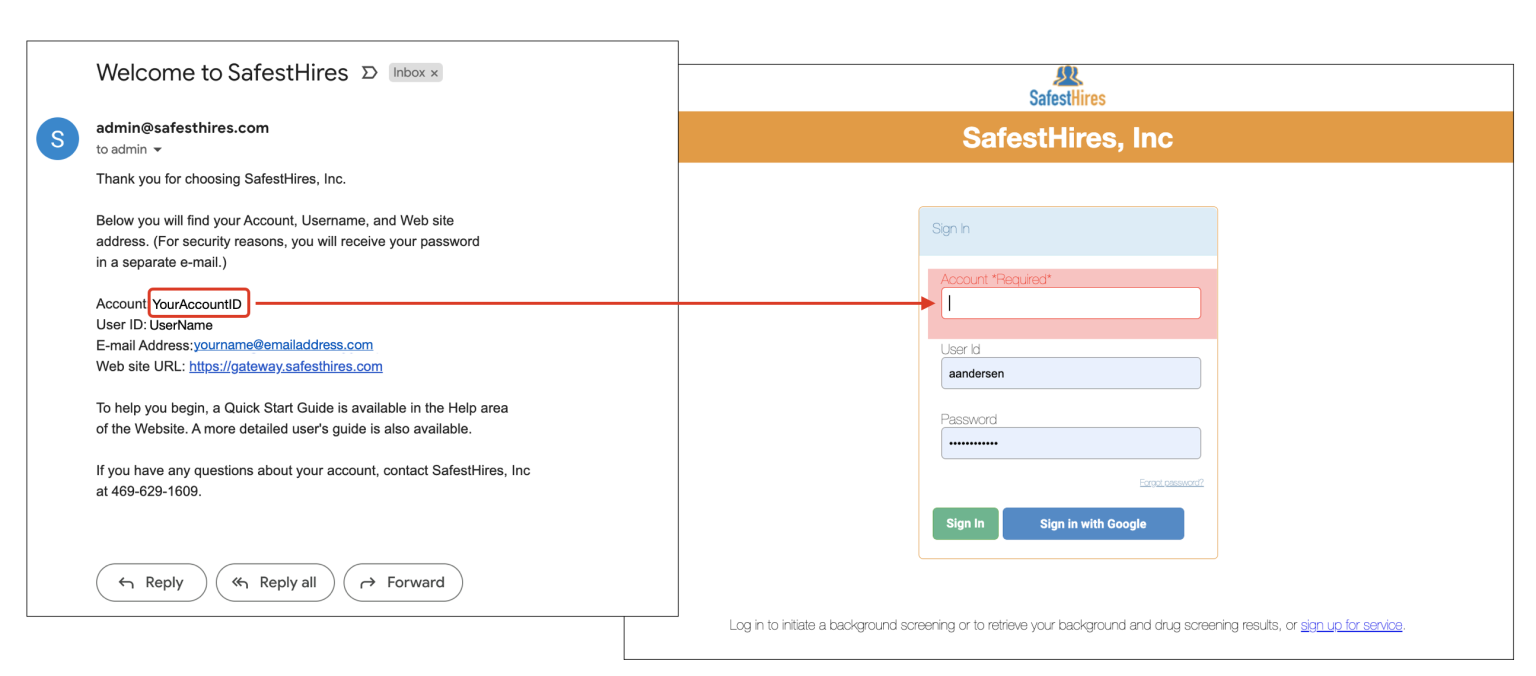Click inside the highlighted Account Required field

pyautogui.click(x=1070, y=302)
